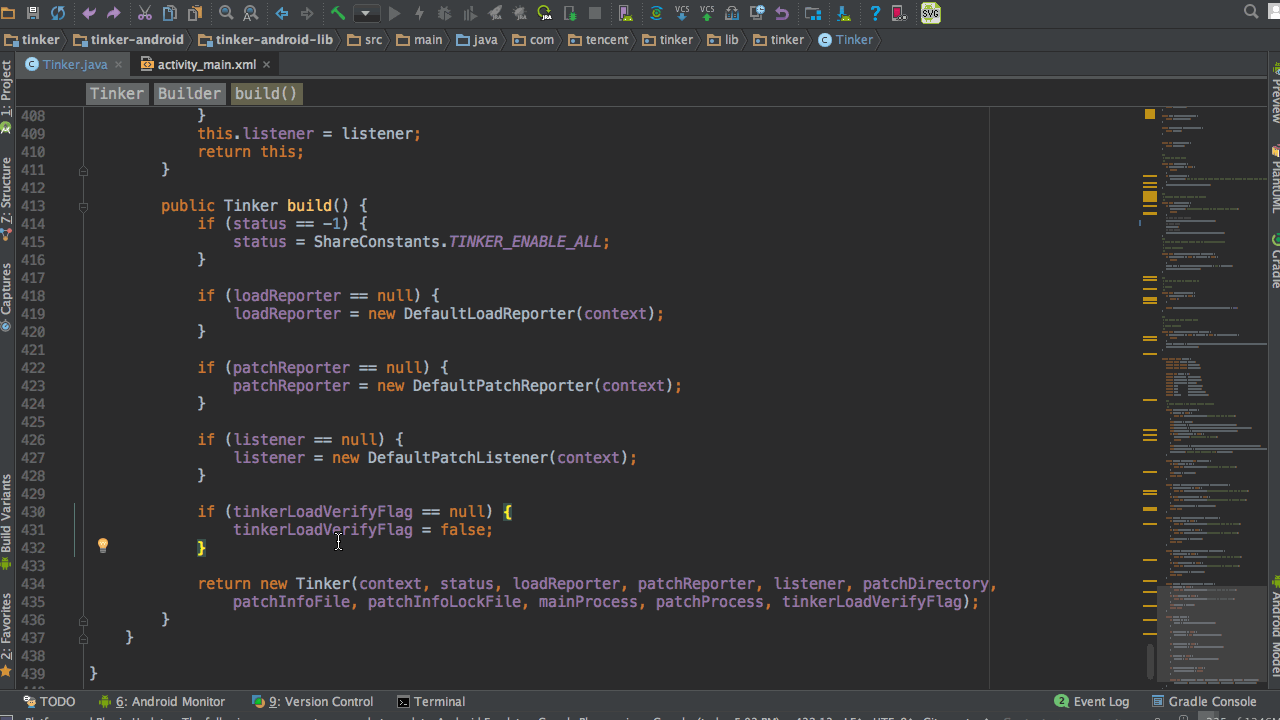The height and width of the screenshot is (720, 1280).
Task: Open the Terminal tool window
Action: [x=431, y=701]
